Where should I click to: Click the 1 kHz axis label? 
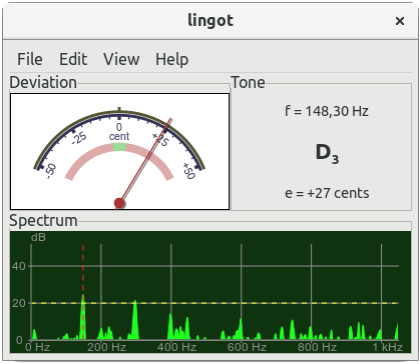click(x=387, y=347)
